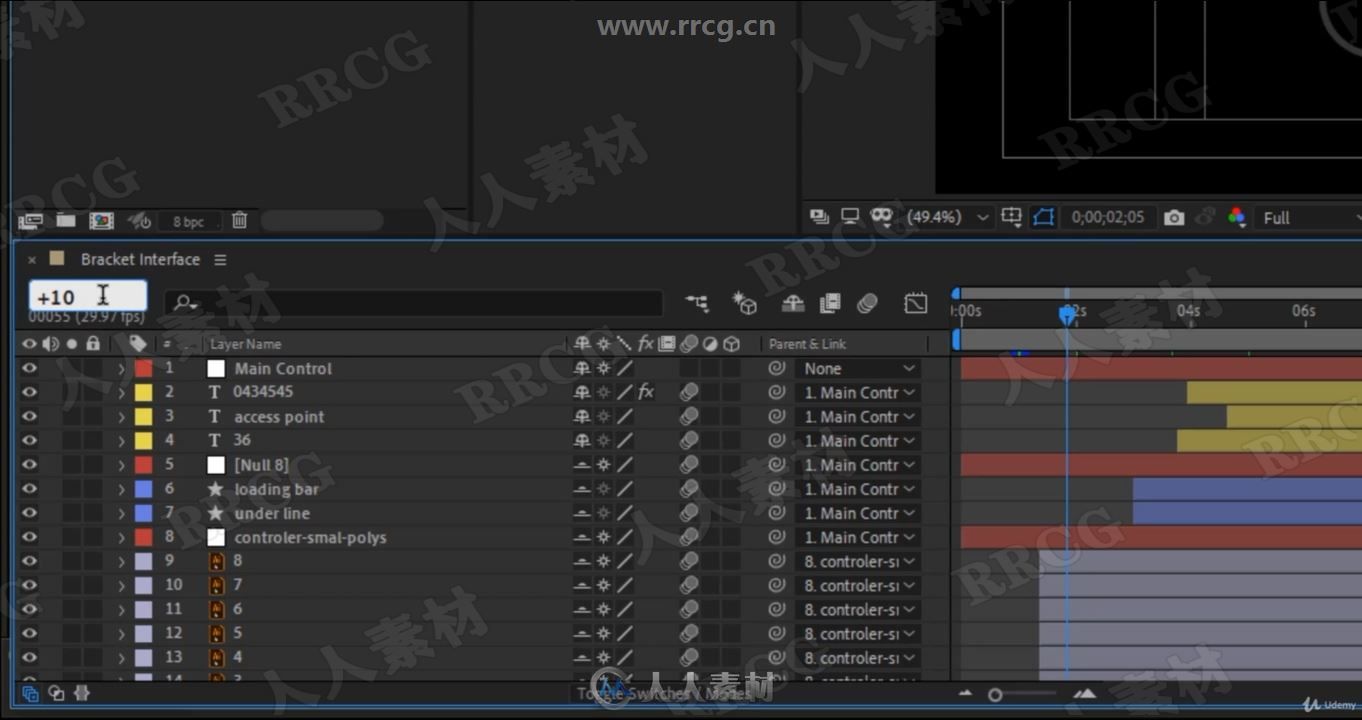Toggle visibility of the 36 text layer
1362x720 pixels.
(x=29, y=440)
